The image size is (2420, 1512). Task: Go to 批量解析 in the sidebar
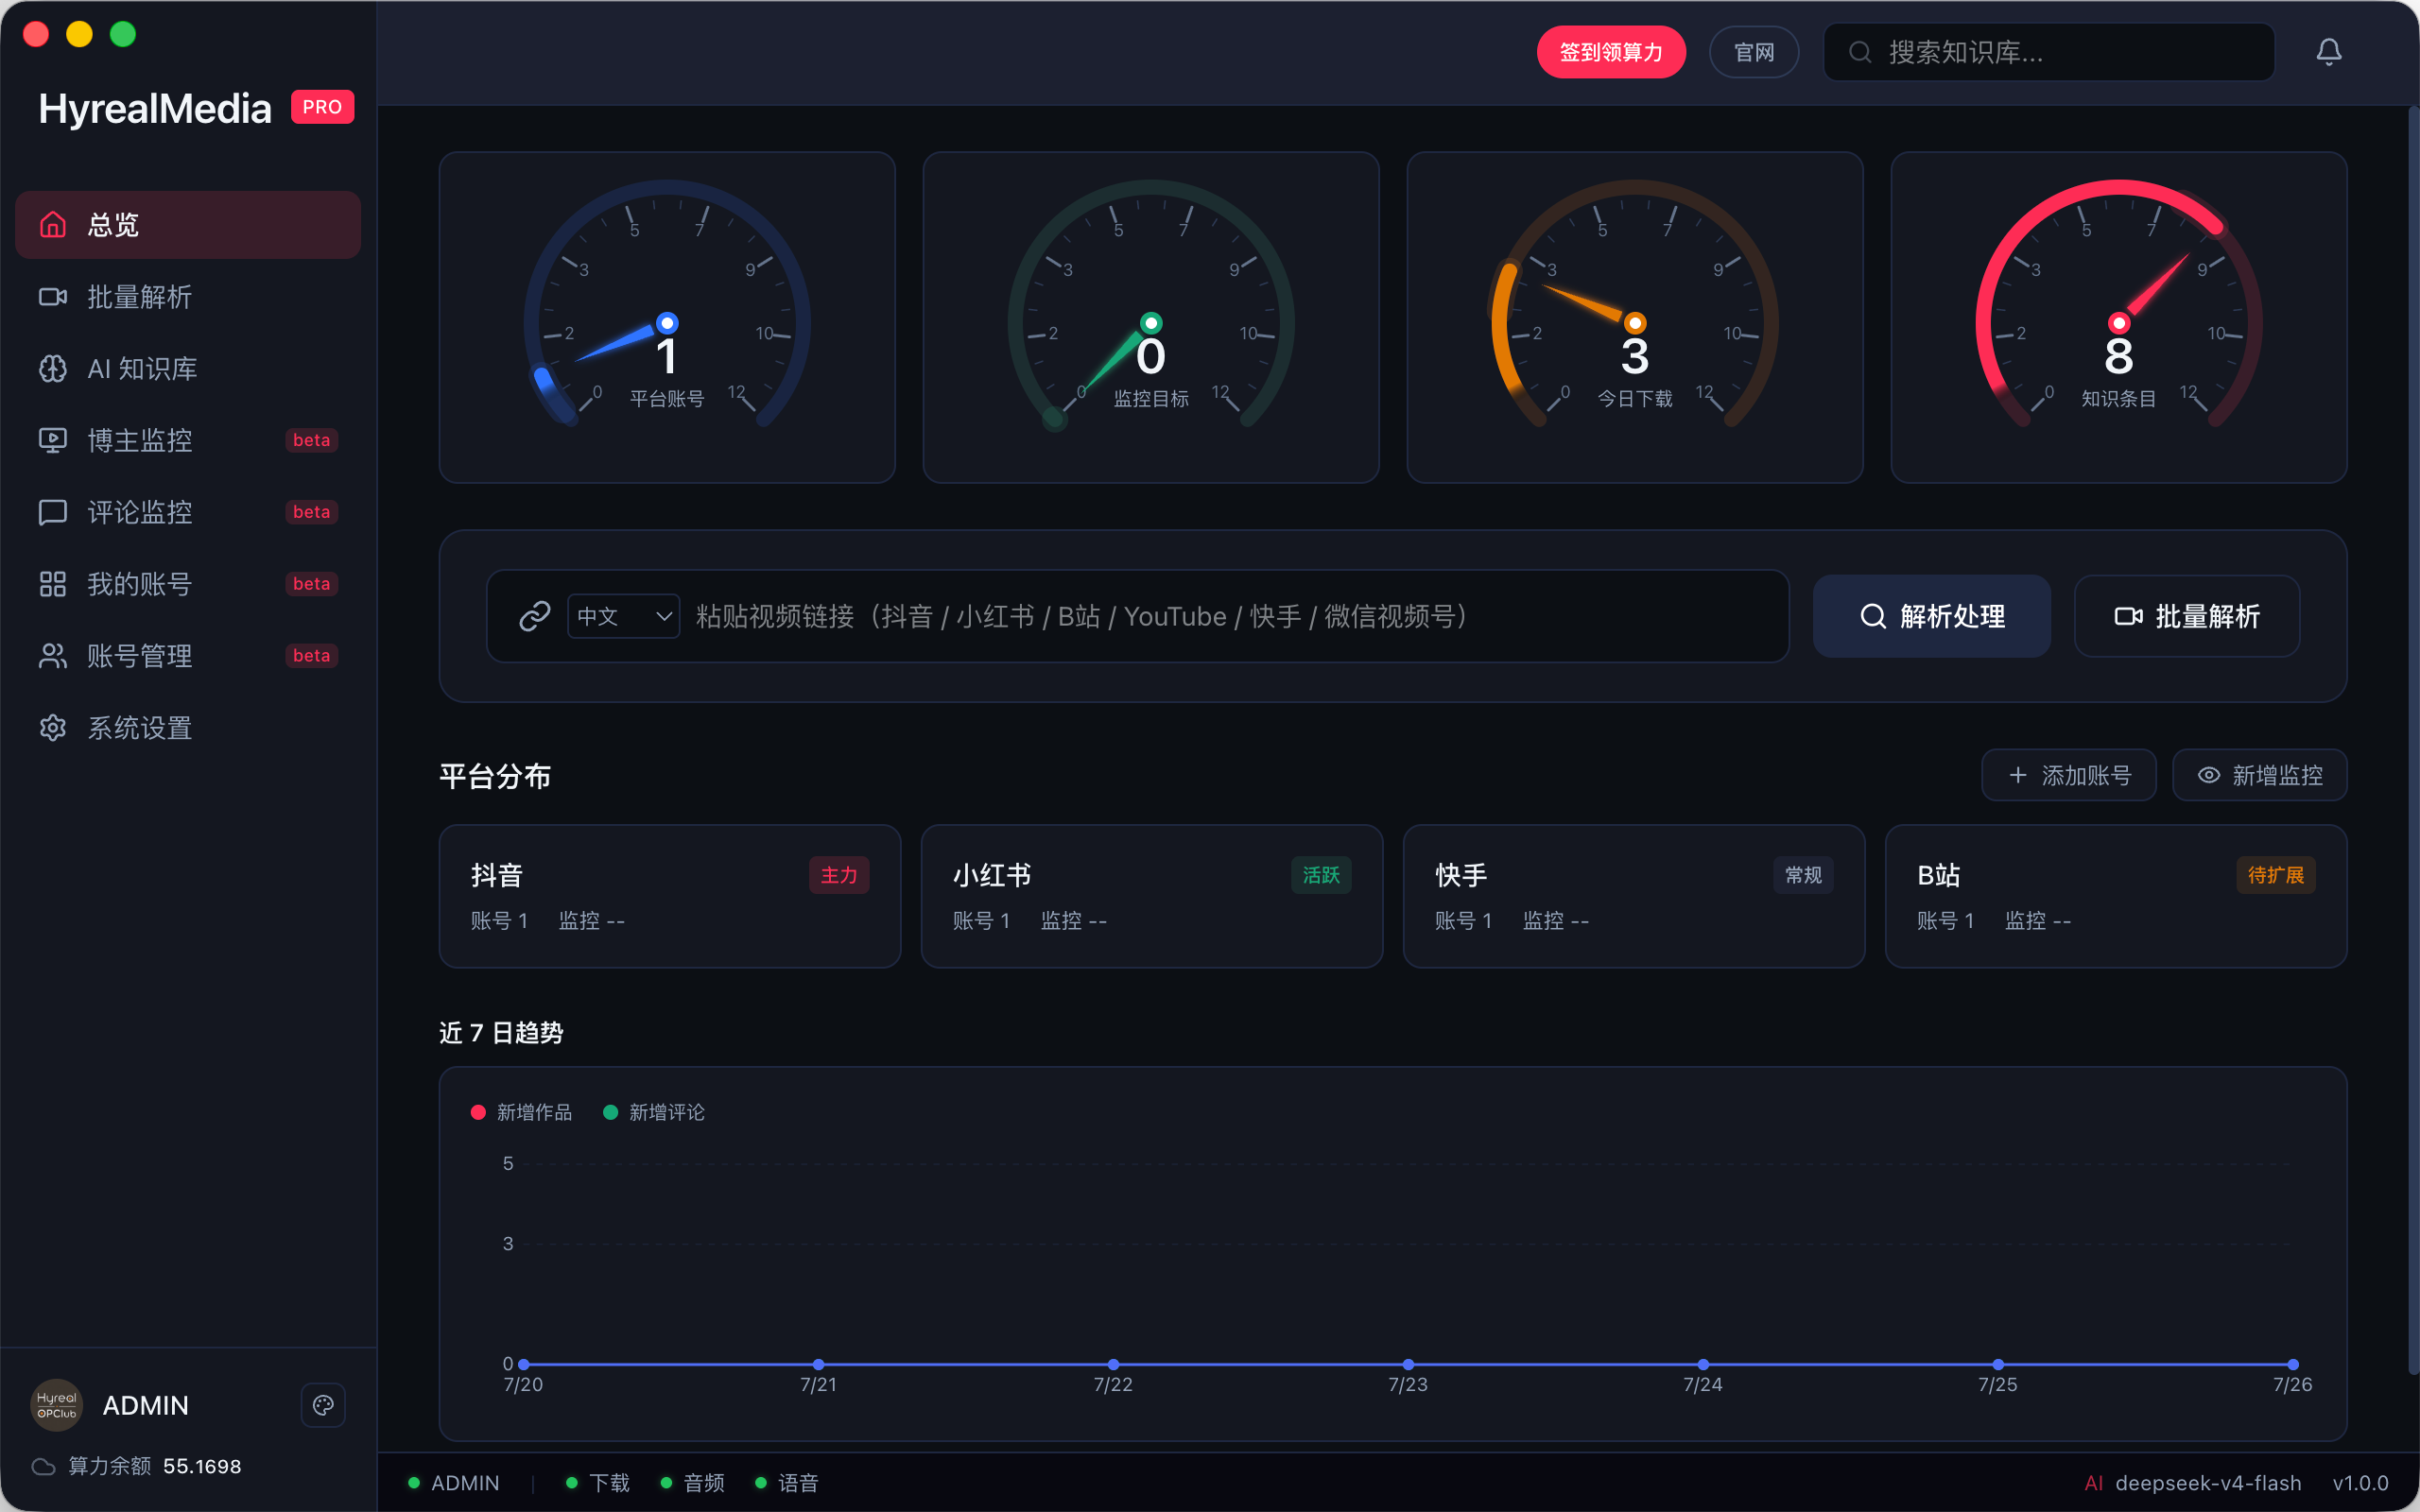coord(188,297)
